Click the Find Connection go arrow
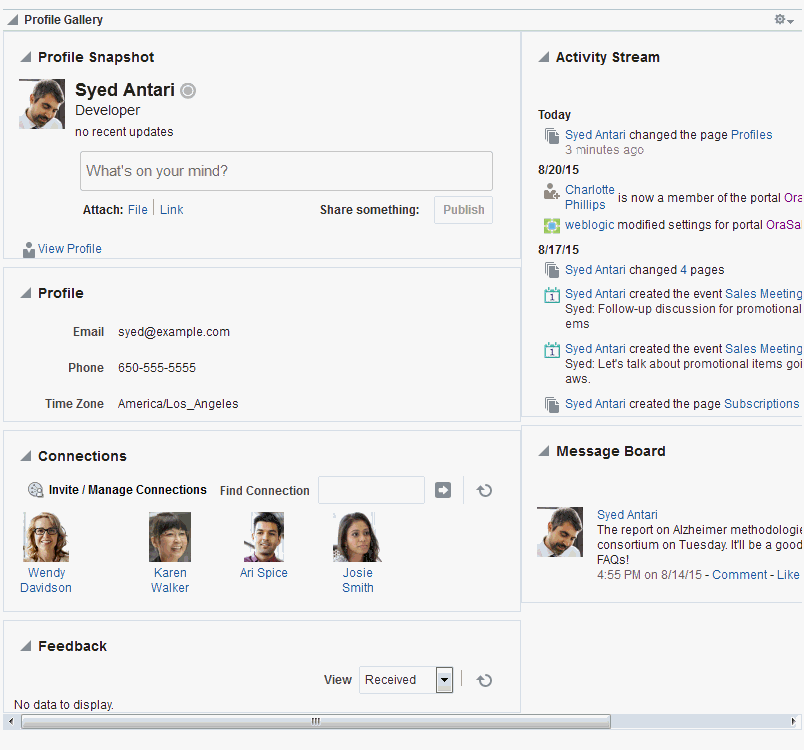 443,490
